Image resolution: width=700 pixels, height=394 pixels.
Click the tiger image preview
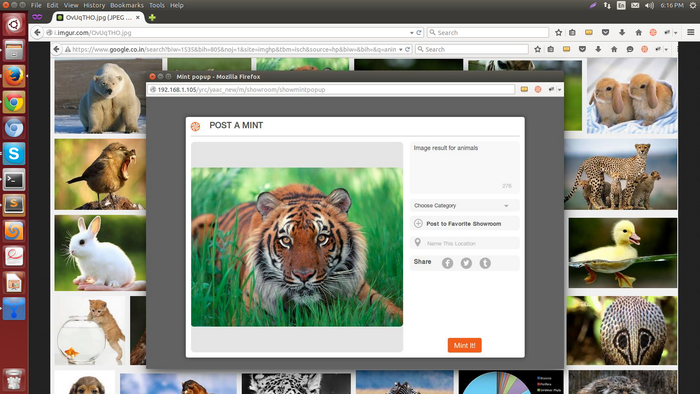[x=297, y=247]
